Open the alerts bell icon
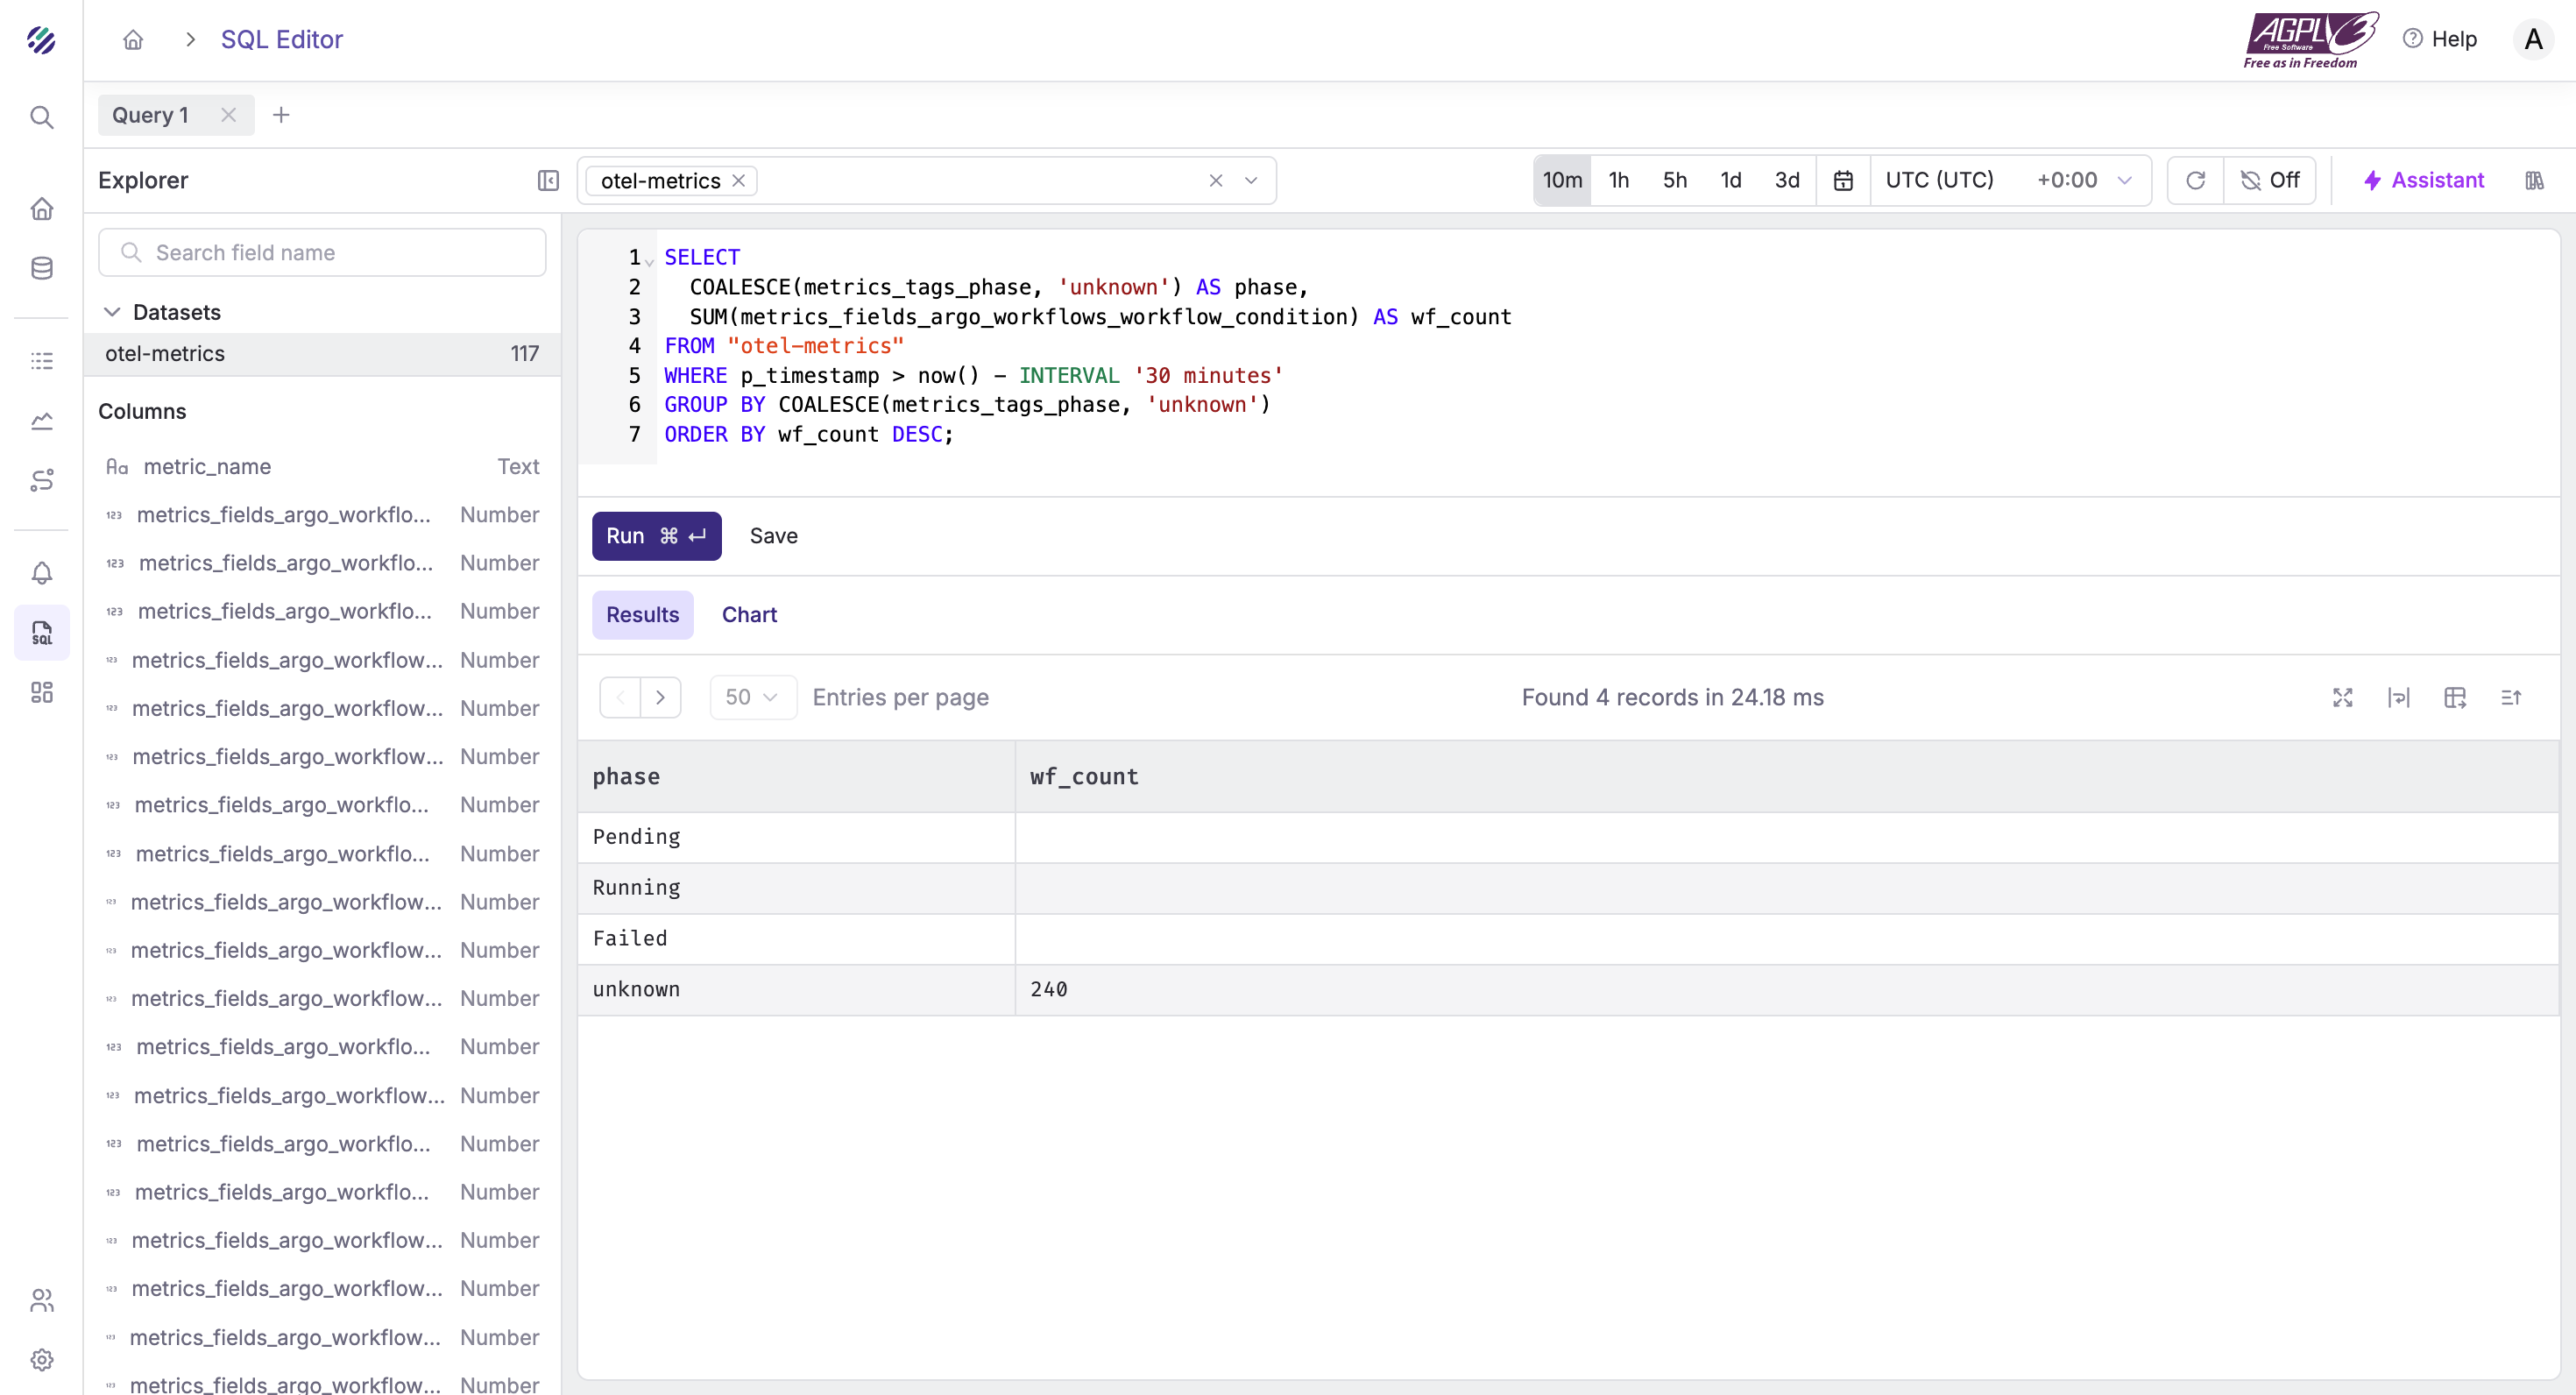2576x1395 pixels. tap(41, 573)
